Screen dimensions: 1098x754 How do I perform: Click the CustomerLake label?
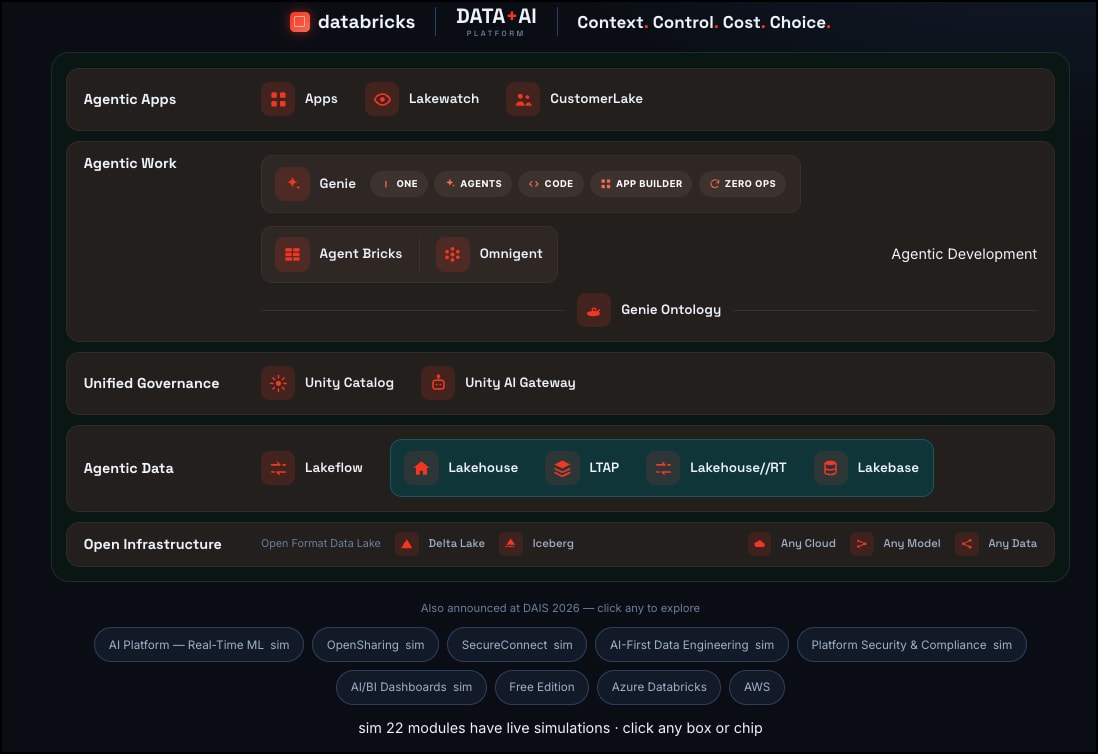pos(596,99)
